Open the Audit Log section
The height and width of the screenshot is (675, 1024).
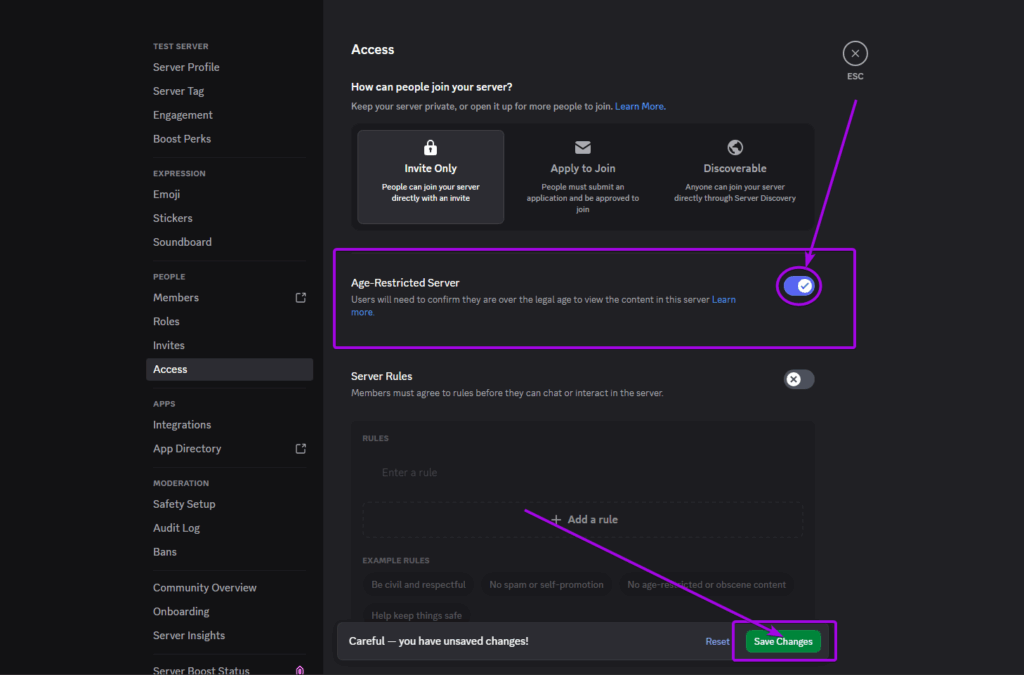tap(176, 527)
